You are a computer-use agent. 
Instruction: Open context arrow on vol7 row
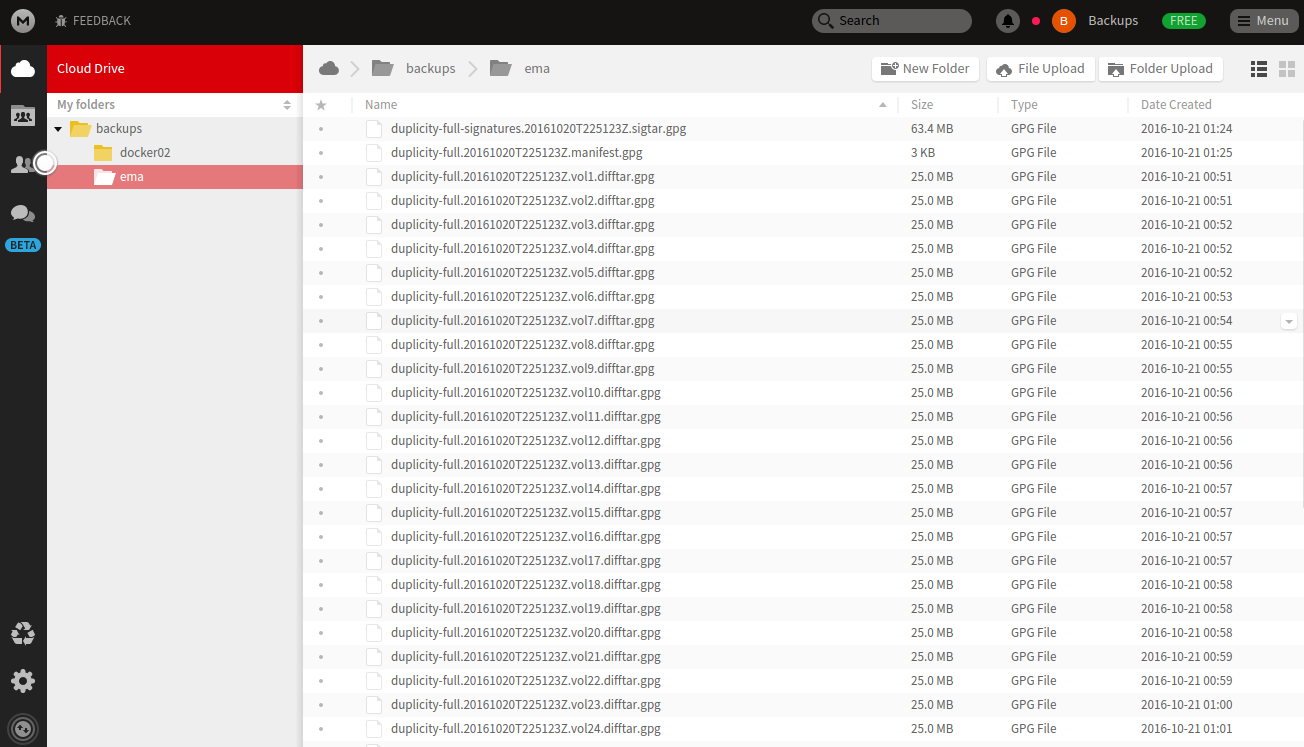tap(1288, 321)
